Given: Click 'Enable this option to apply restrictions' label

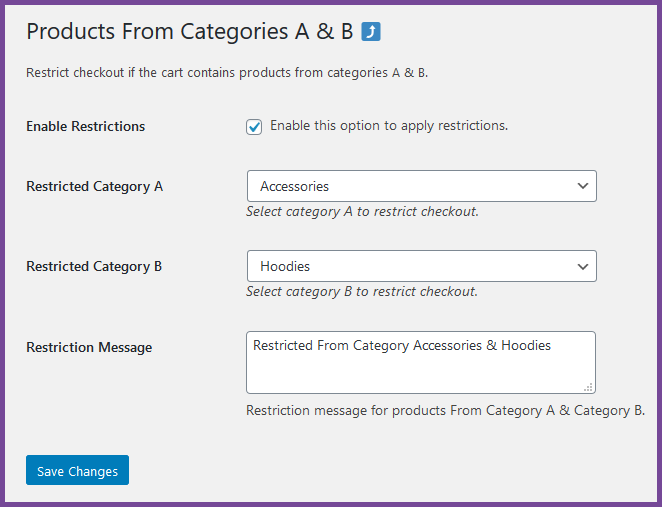Looking at the screenshot, I should pyautogui.click(x=389, y=126).
